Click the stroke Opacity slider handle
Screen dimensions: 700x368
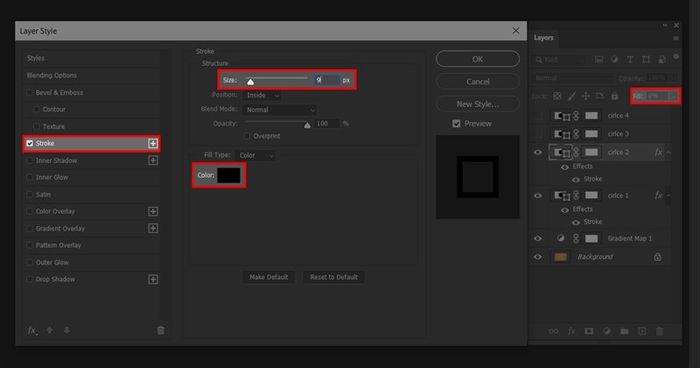tap(307, 125)
